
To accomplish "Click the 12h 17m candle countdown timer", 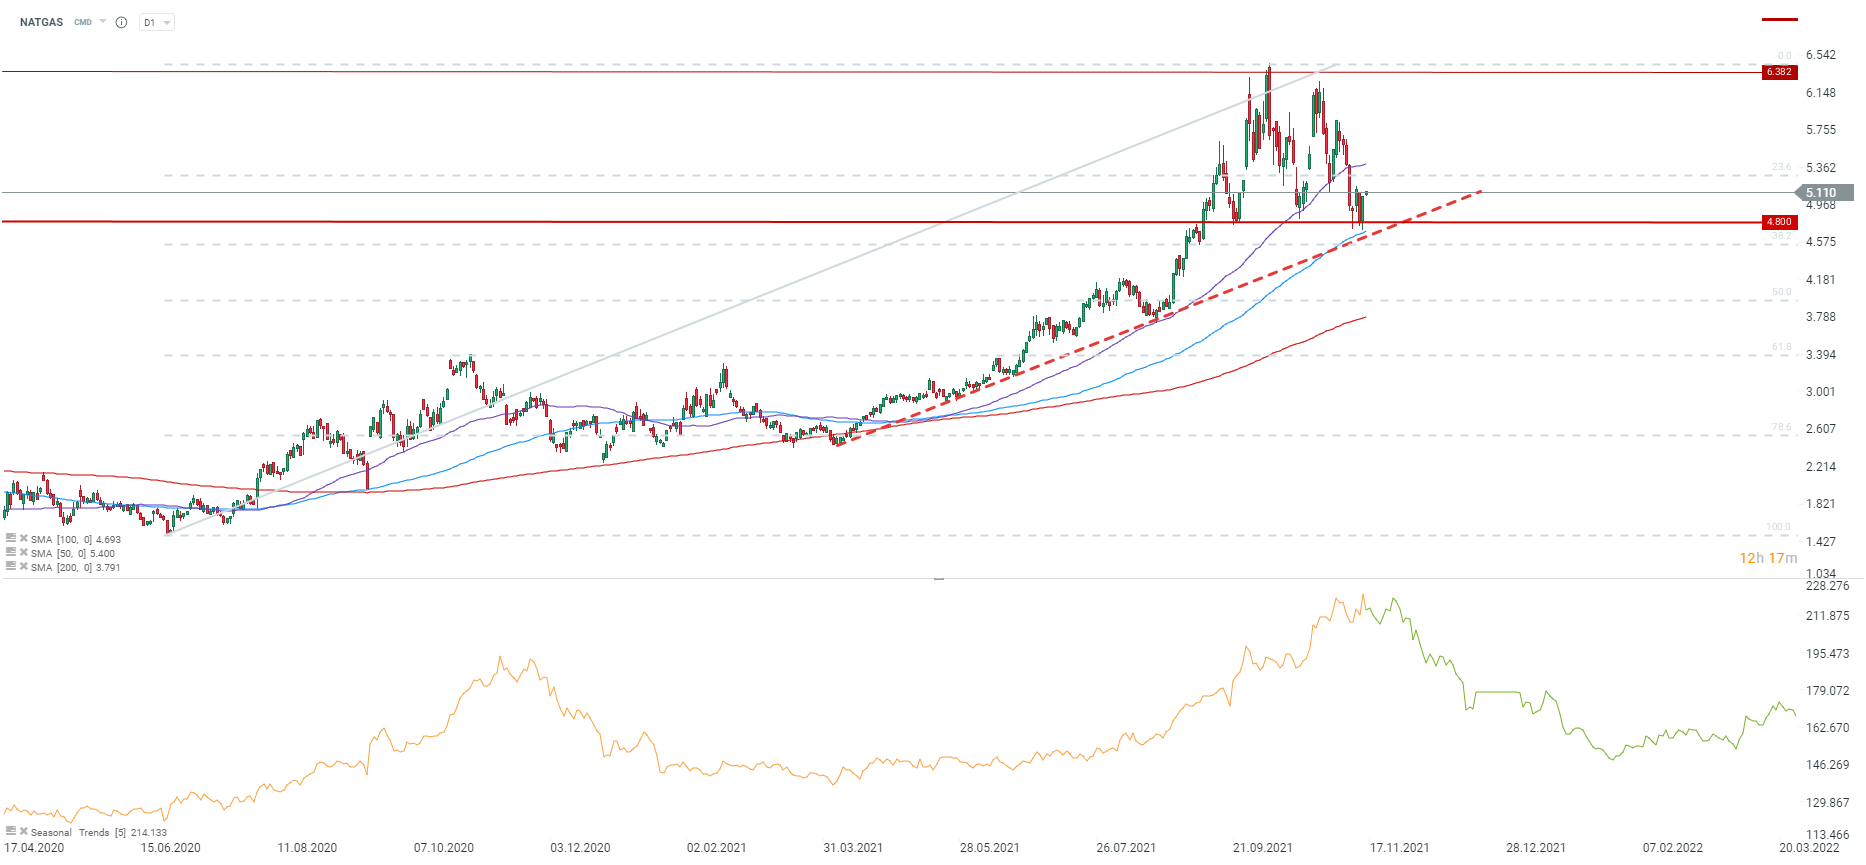I will [1768, 558].
